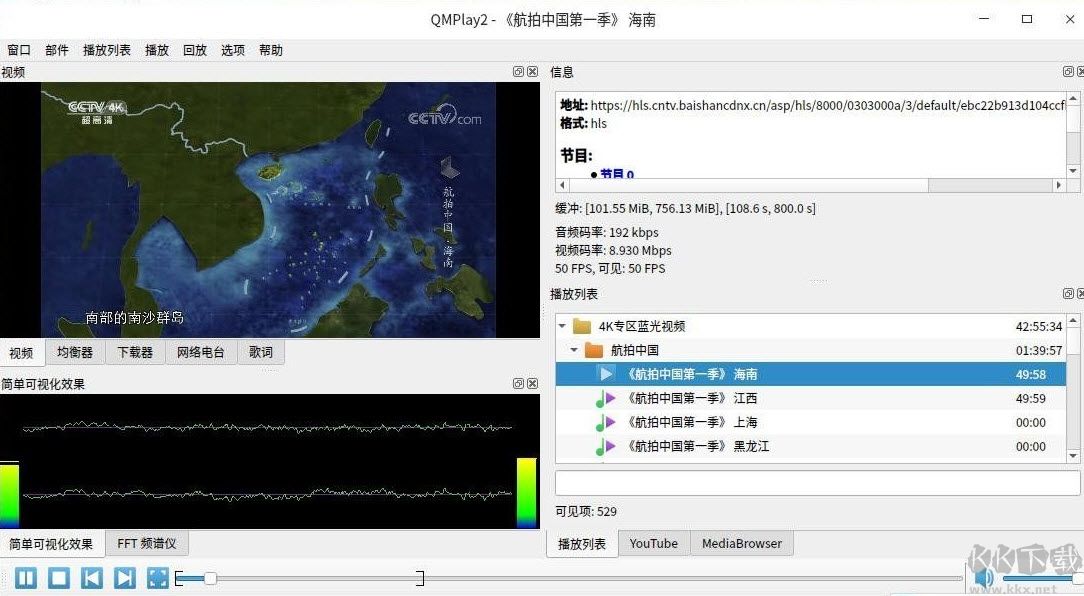
Task: Go to the previous track
Action: pos(92,578)
